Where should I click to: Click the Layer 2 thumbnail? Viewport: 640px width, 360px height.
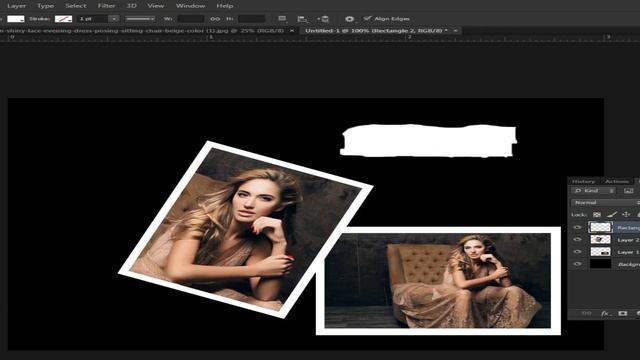(600, 240)
